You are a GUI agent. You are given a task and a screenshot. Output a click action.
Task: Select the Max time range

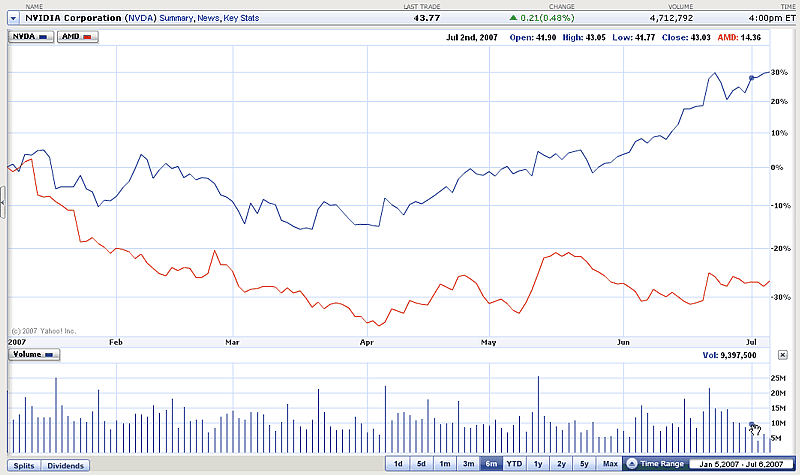[610, 464]
